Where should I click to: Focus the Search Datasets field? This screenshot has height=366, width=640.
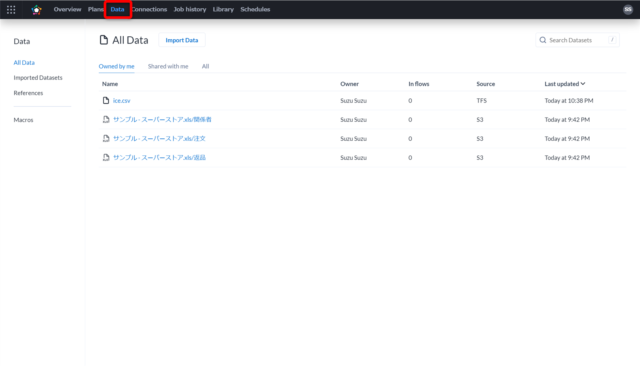[x=577, y=40]
